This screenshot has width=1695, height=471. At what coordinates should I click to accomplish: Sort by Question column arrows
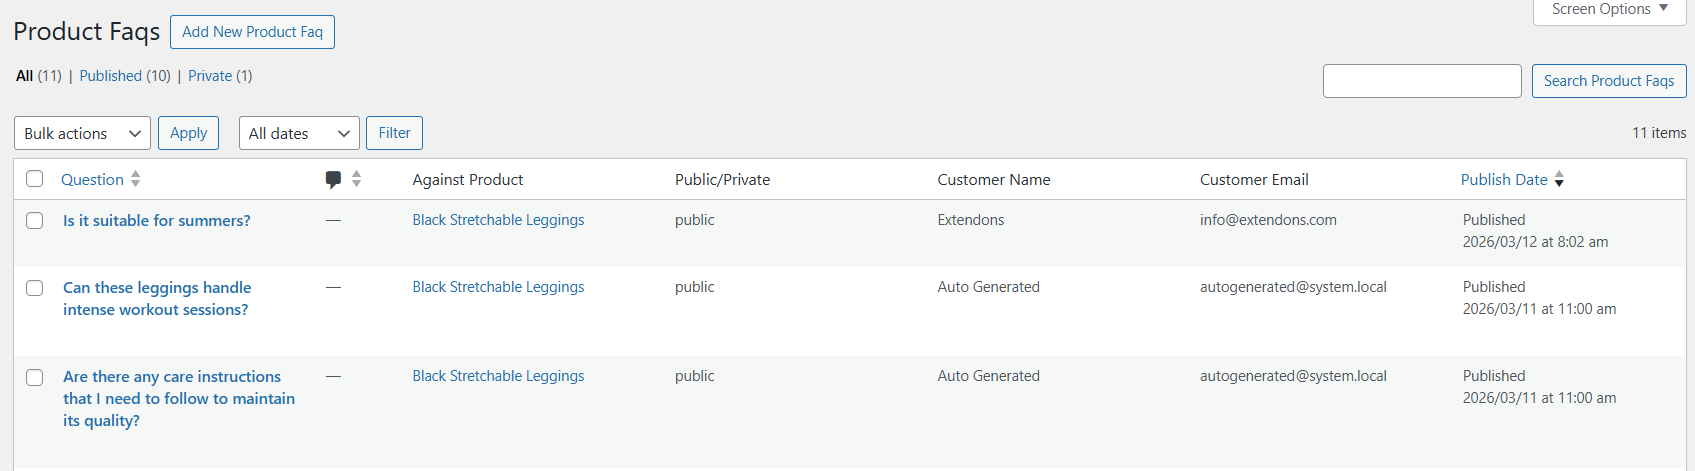click(x=136, y=179)
